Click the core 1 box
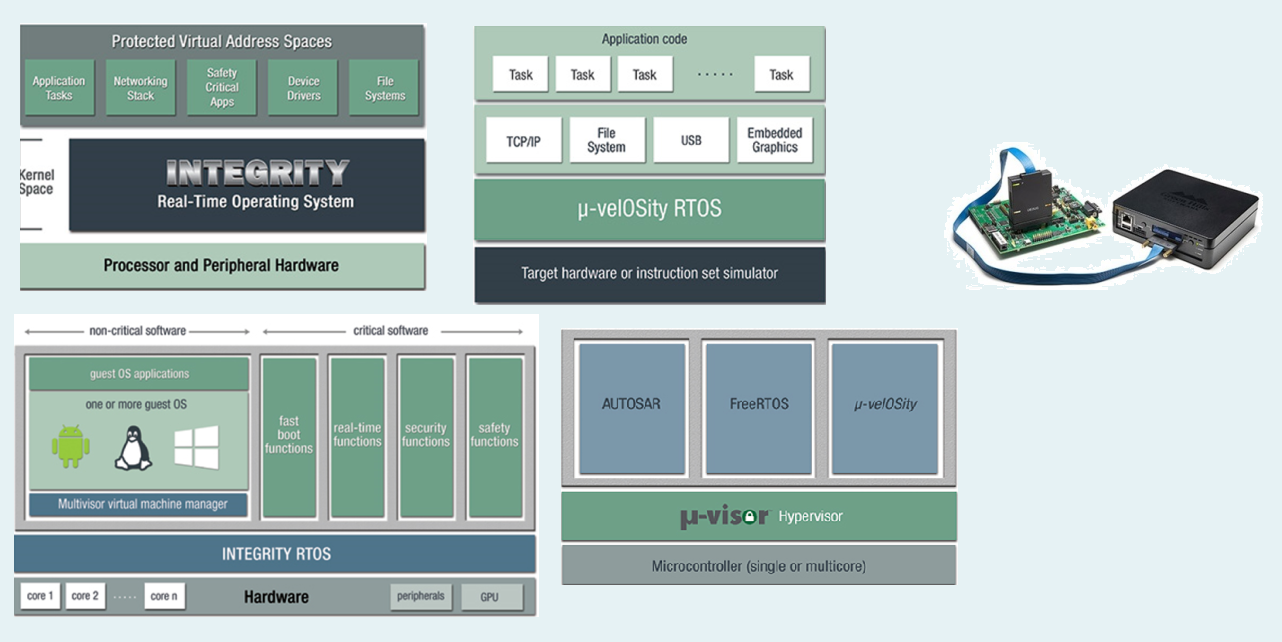This screenshot has width=1282, height=642. [x=41, y=596]
